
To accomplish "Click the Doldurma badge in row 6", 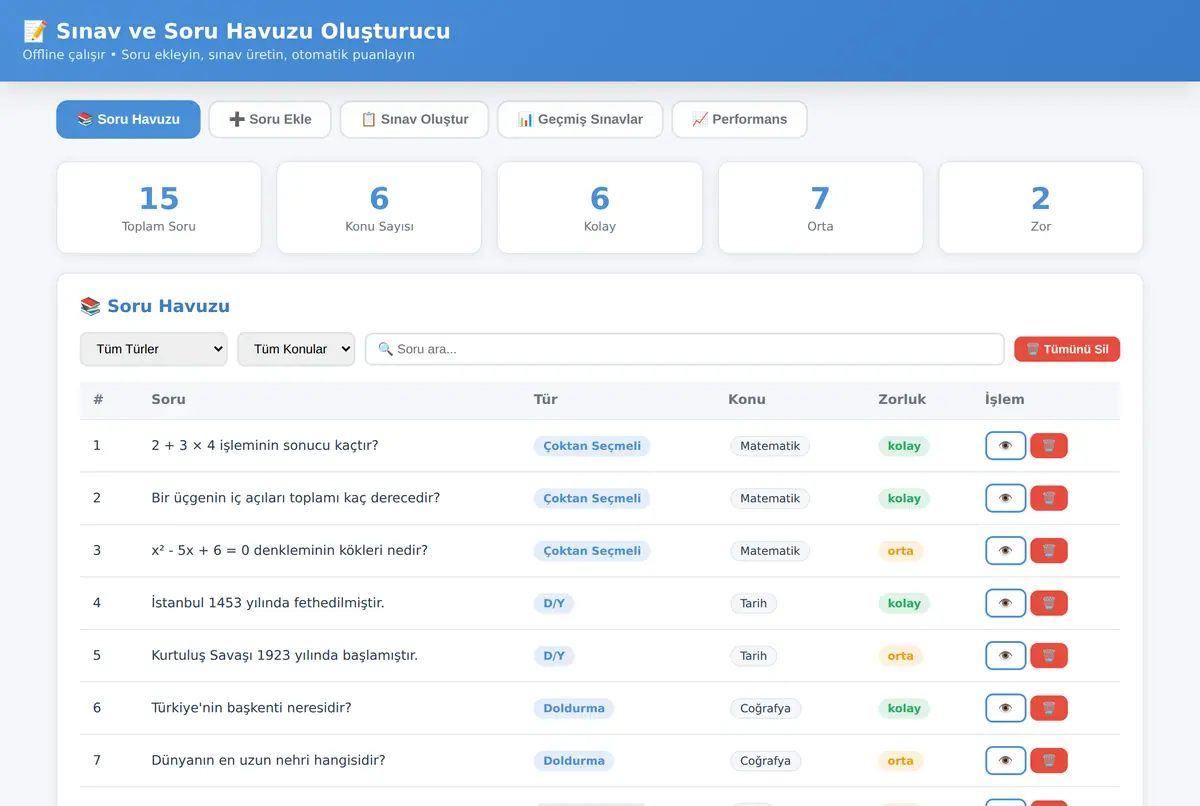I will click(574, 708).
